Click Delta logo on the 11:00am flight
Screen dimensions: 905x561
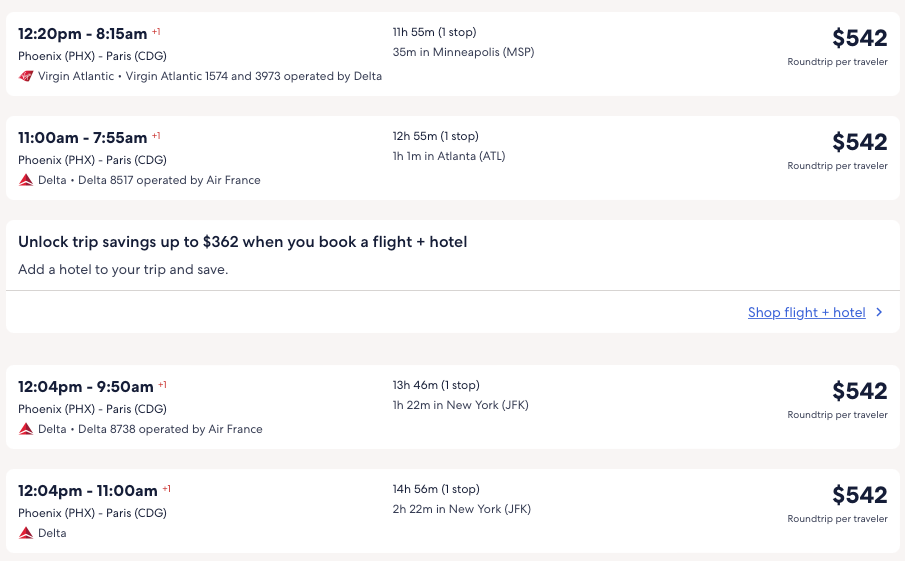(26, 180)
